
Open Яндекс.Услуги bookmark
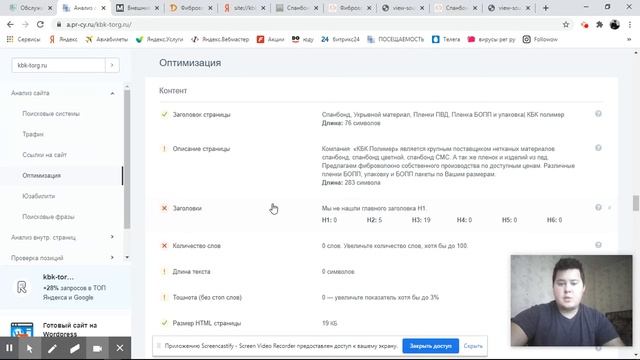(159, 40)
